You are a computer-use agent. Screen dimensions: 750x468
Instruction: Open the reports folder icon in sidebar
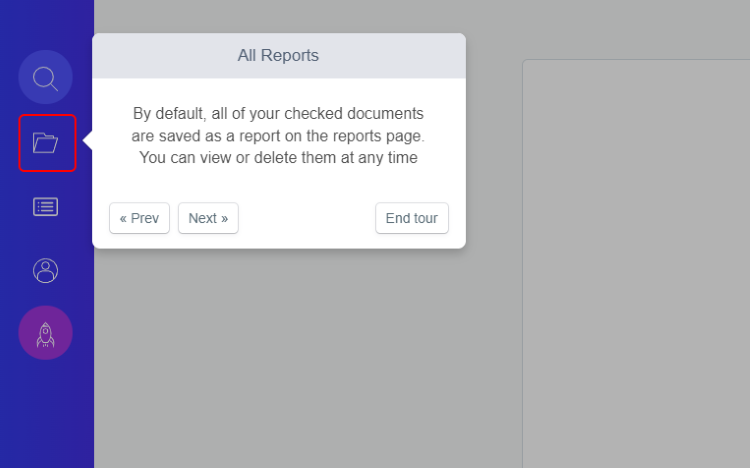coord(46,143)
